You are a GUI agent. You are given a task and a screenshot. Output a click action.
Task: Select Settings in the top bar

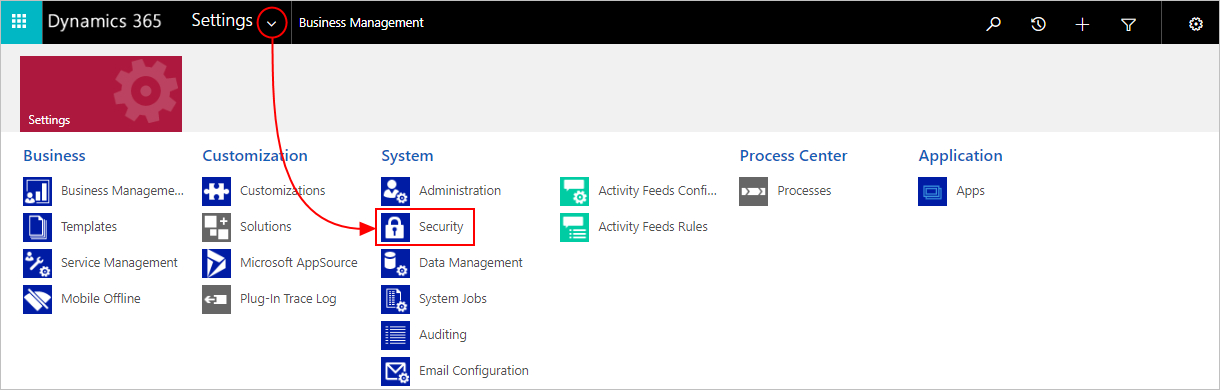[222, 21]
